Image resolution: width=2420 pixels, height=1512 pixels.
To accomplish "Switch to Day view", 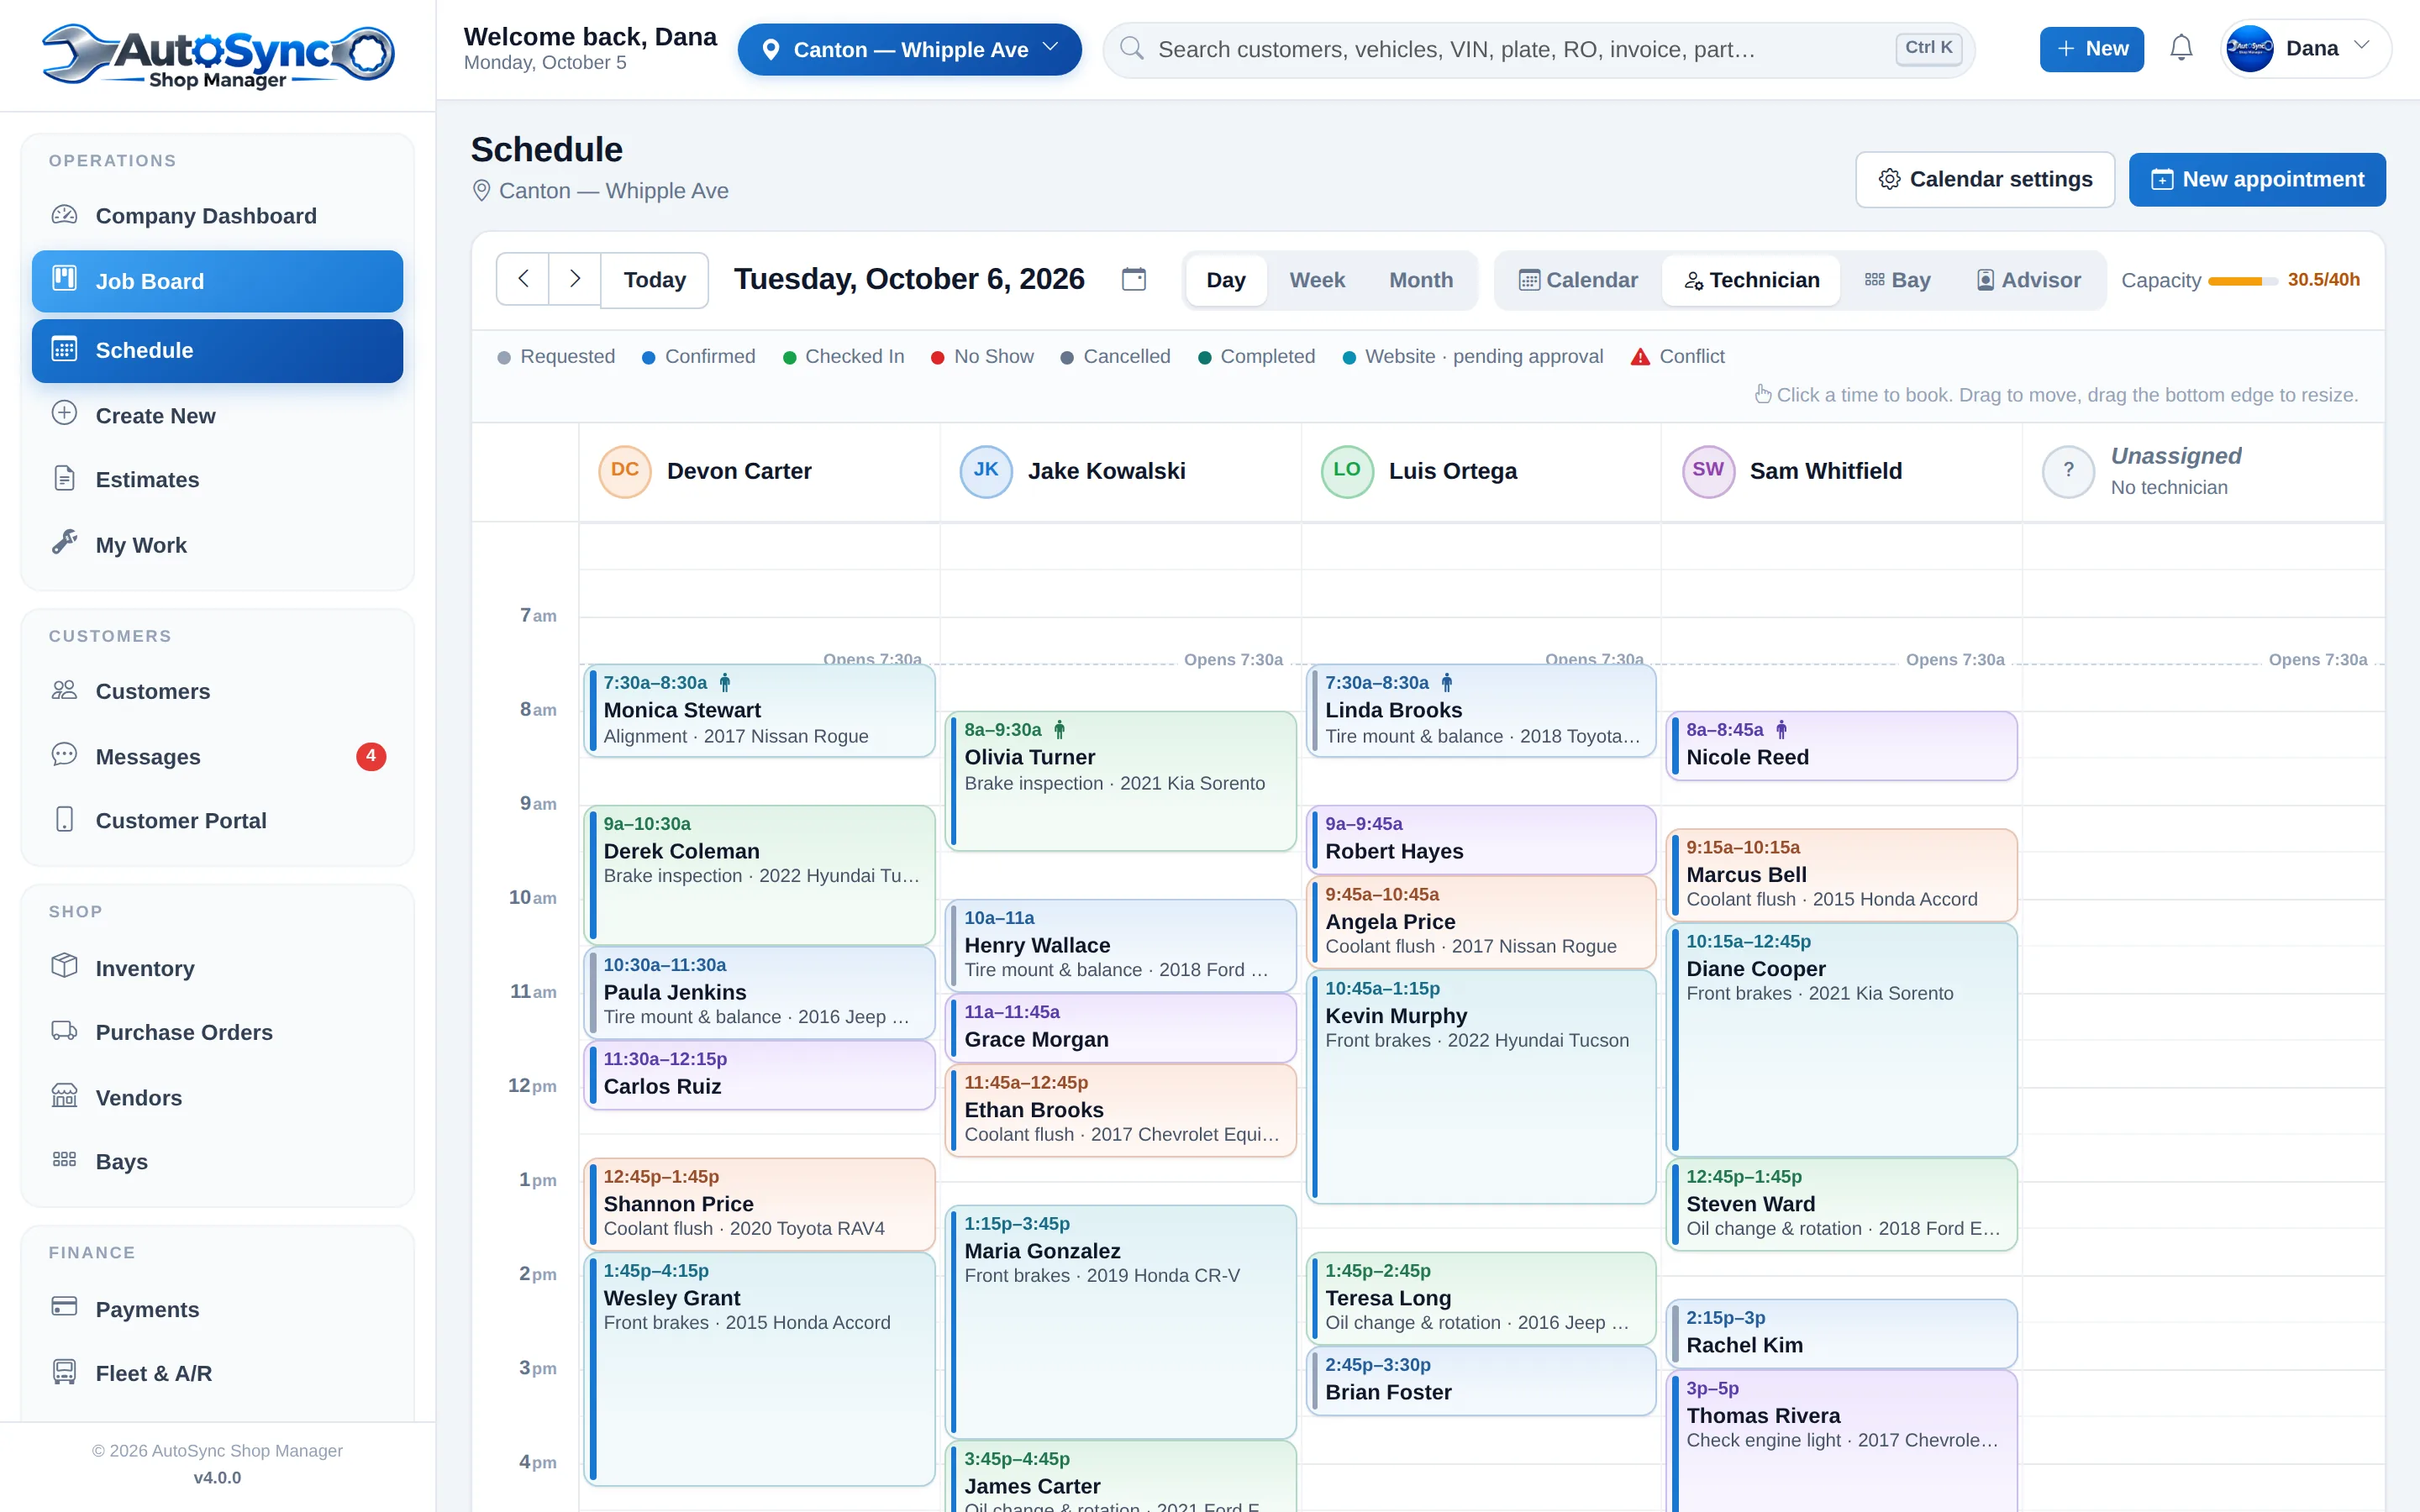I will click(1225, 280).
